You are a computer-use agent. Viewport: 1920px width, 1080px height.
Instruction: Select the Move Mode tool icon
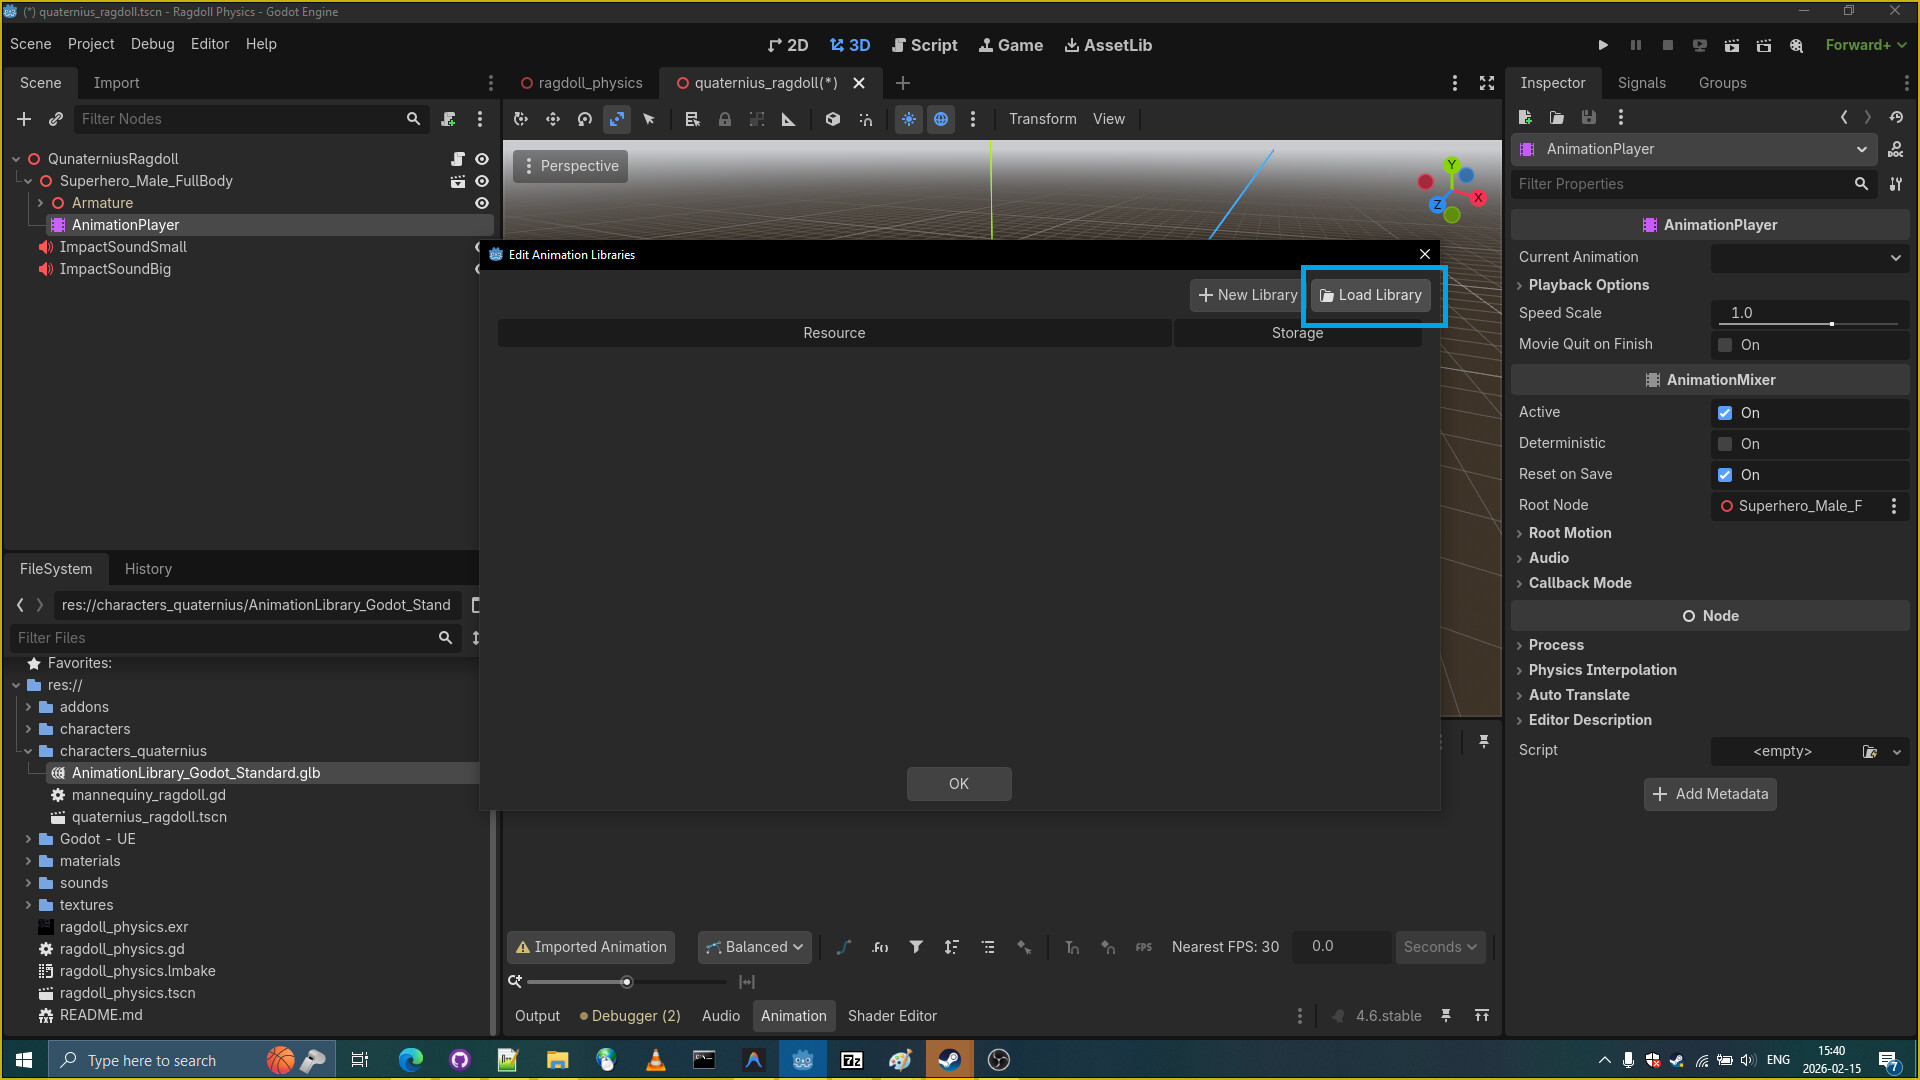pyautogui.click(x=553, y=119)
